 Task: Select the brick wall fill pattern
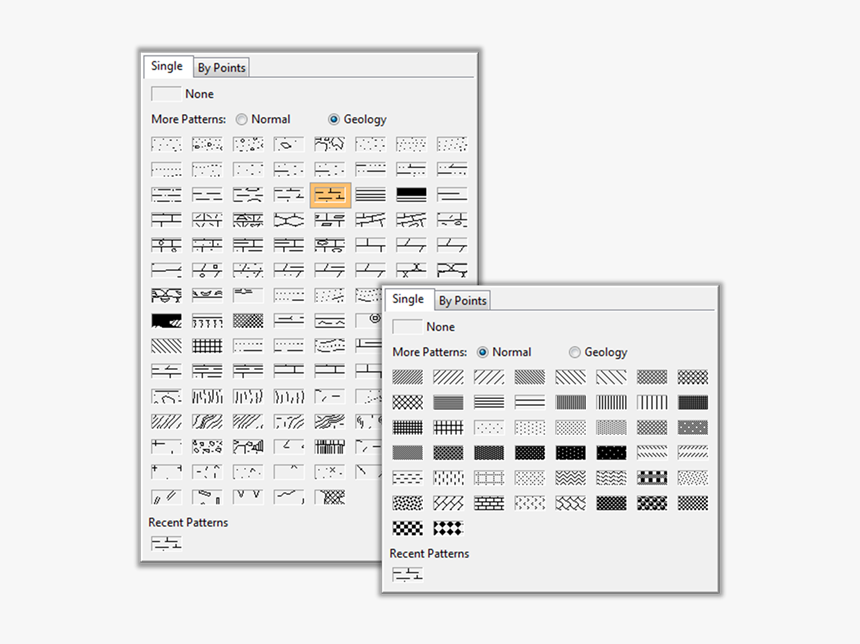pyautogui.click(x=490, y=504)
